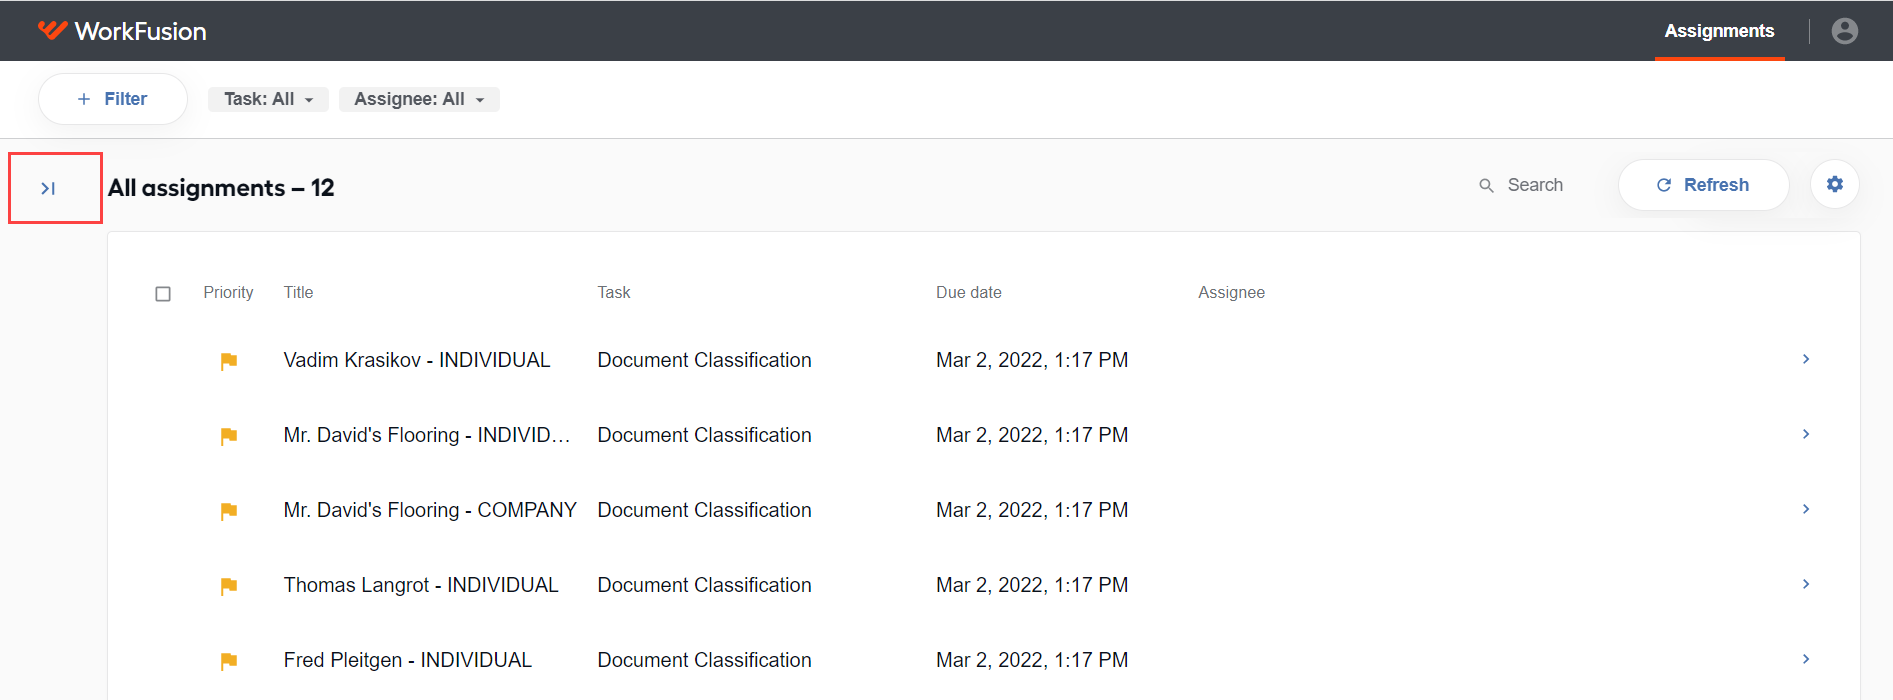The image size is (1893, 700).
Task: Refresh the assignments list
Action: click(x=1703, y=185)
